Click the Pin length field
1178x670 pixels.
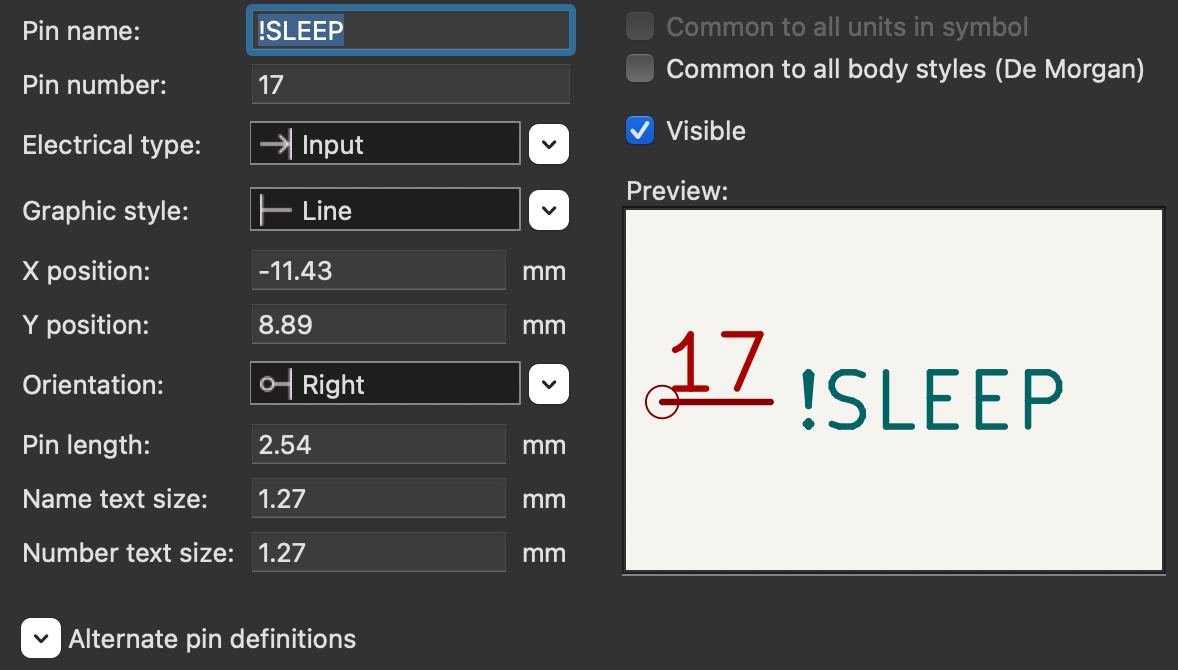tap(379, 445)
